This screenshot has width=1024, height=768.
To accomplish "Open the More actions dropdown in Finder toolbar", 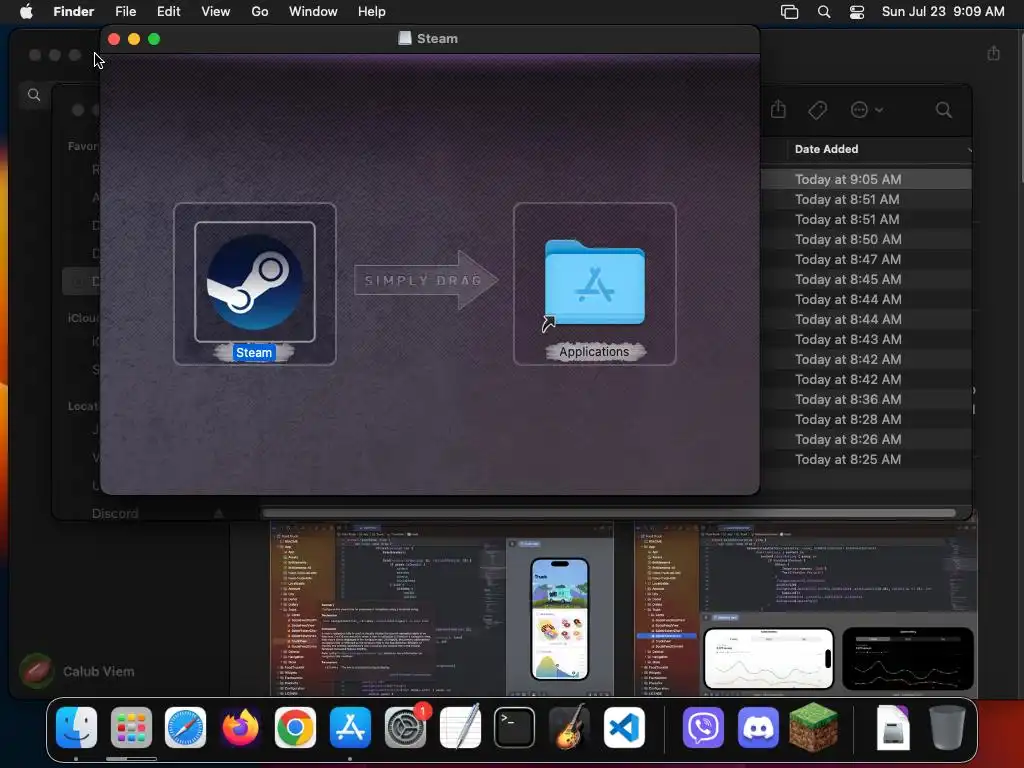I will pos(867,110).
